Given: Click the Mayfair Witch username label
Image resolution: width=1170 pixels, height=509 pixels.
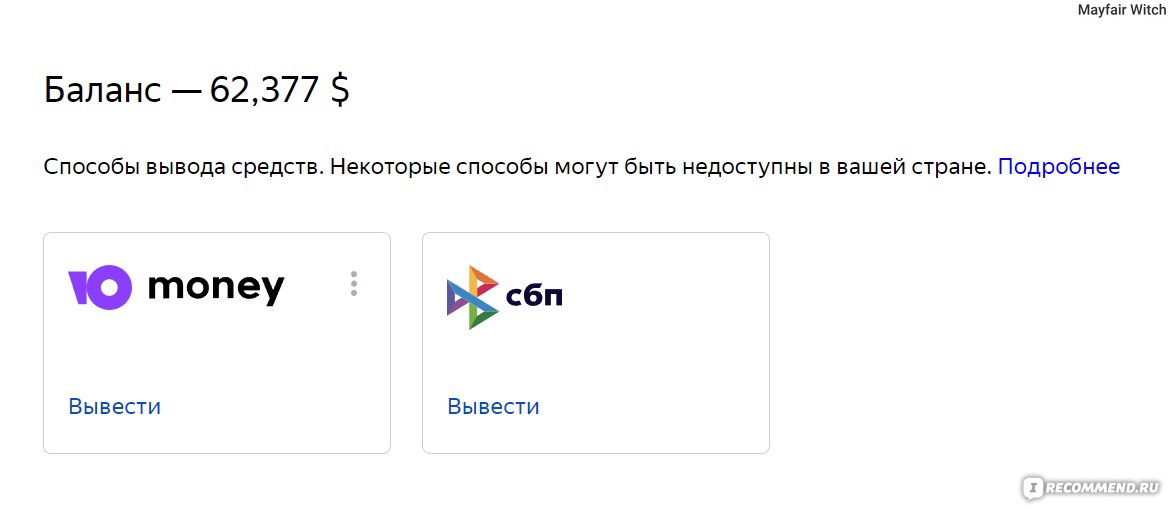Looking at the screenshot, I should [x=1121, y=10].
